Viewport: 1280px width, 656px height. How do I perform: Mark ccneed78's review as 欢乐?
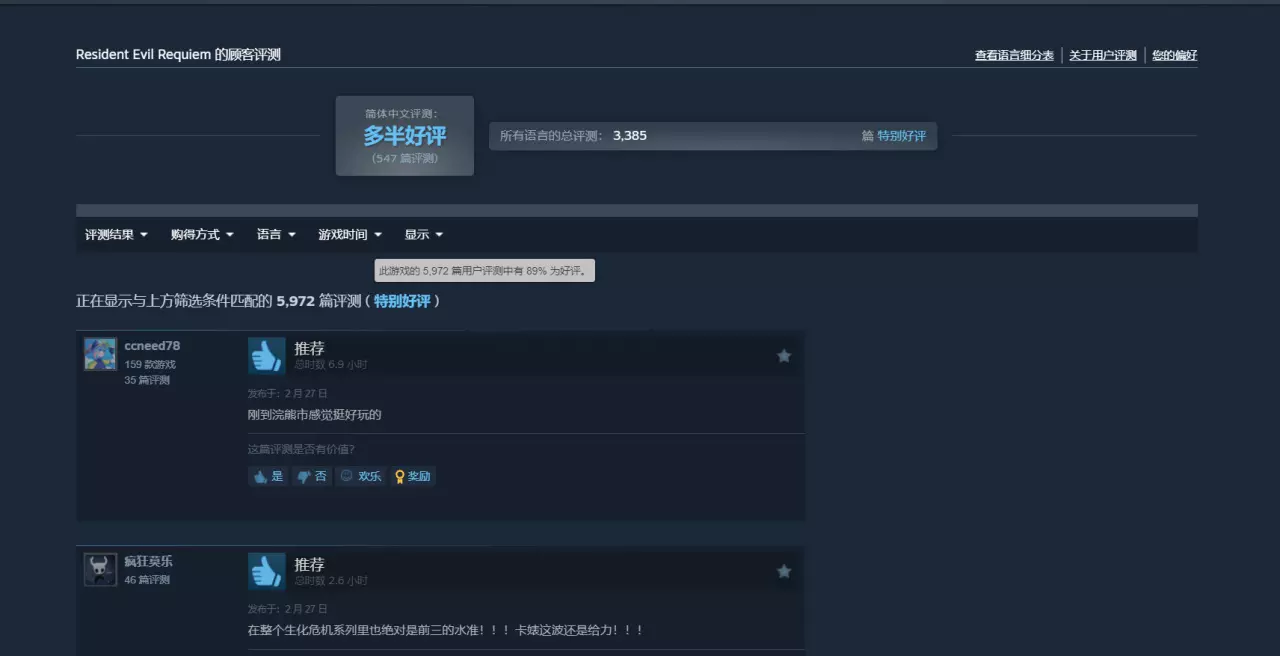tap(360, 477)
